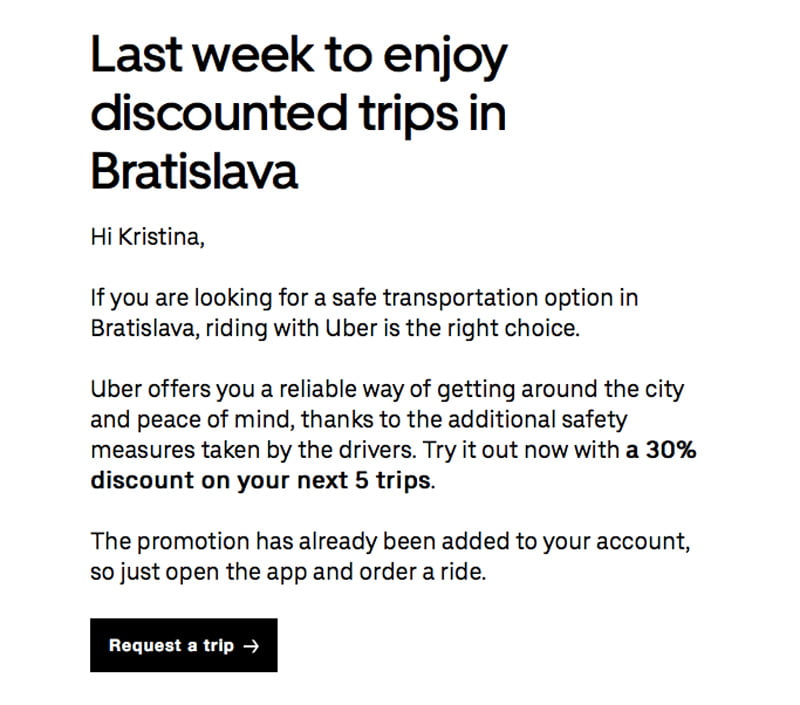800x705 pixels.
Task: Click the line 'The promotion has already been added'
Action: point(390,541)
